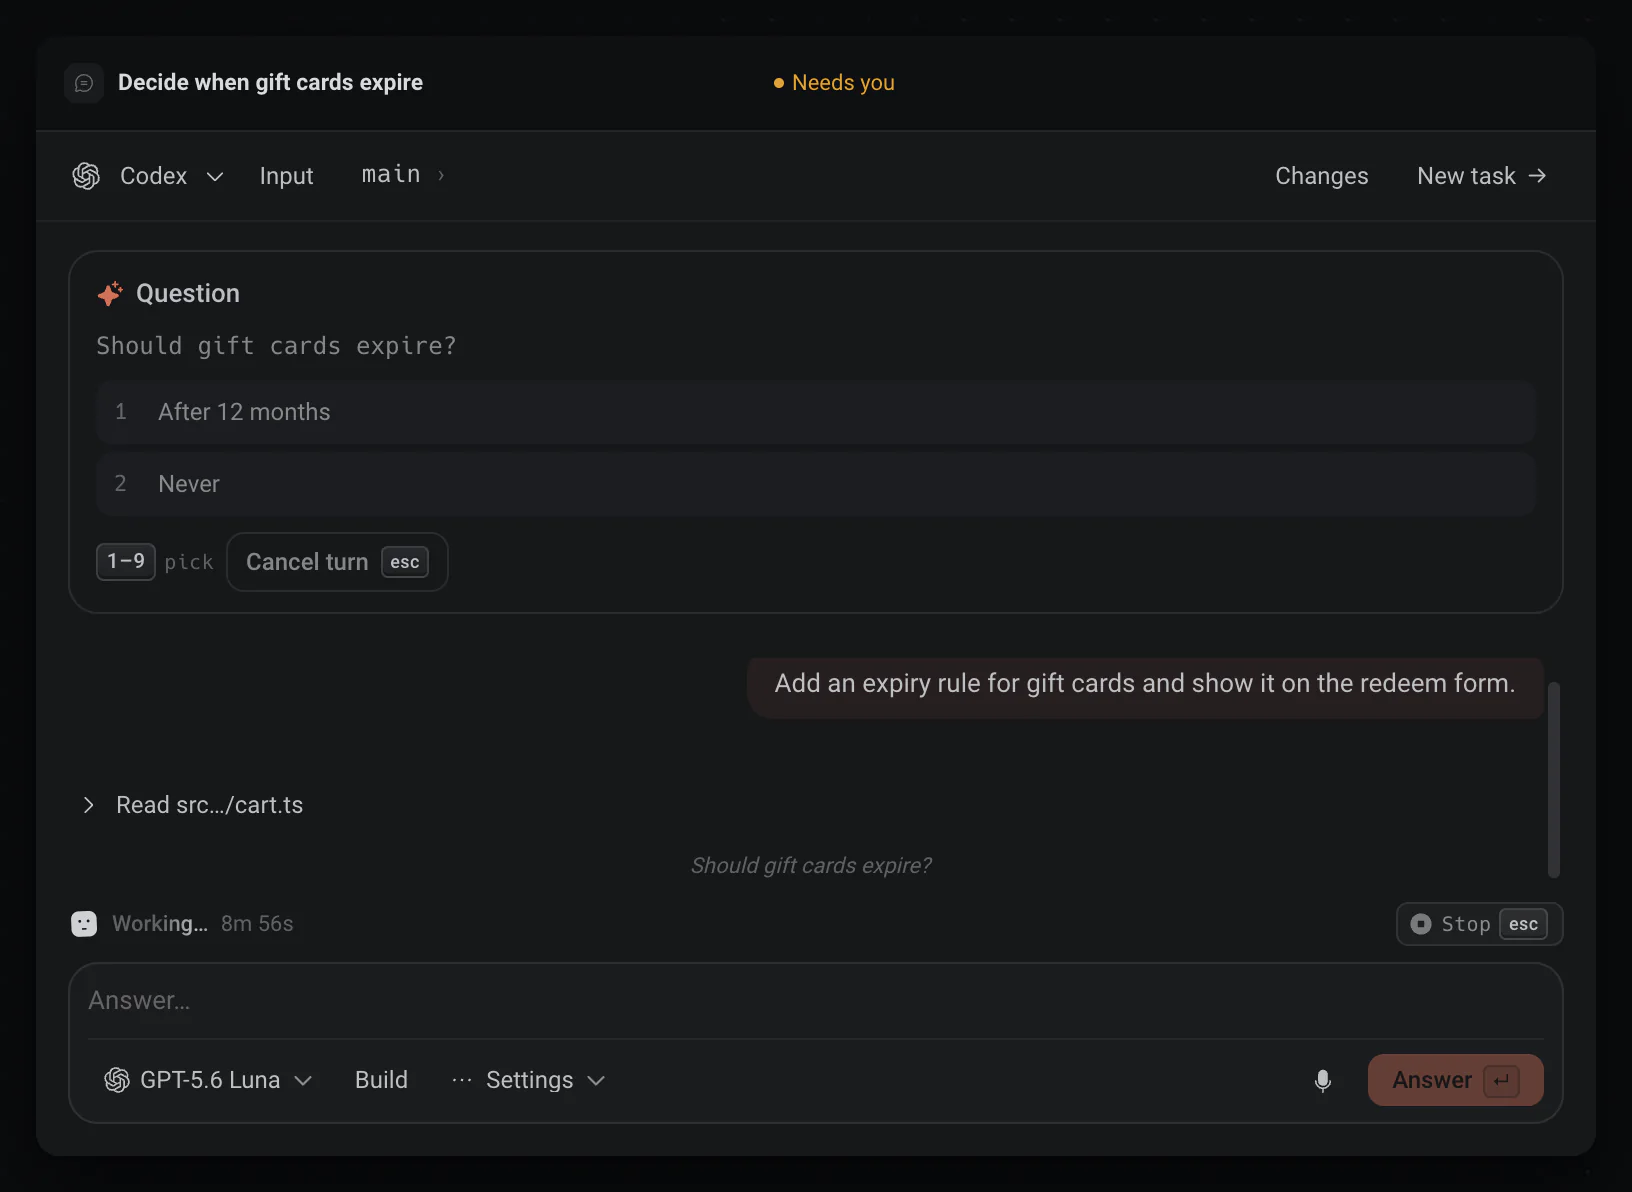Image resolution: width=1632 pixels, height=1192 pixels.
Task: Click the OpenAI logo beside GPT-5.6 Luna
Action: pos(117,1080)
